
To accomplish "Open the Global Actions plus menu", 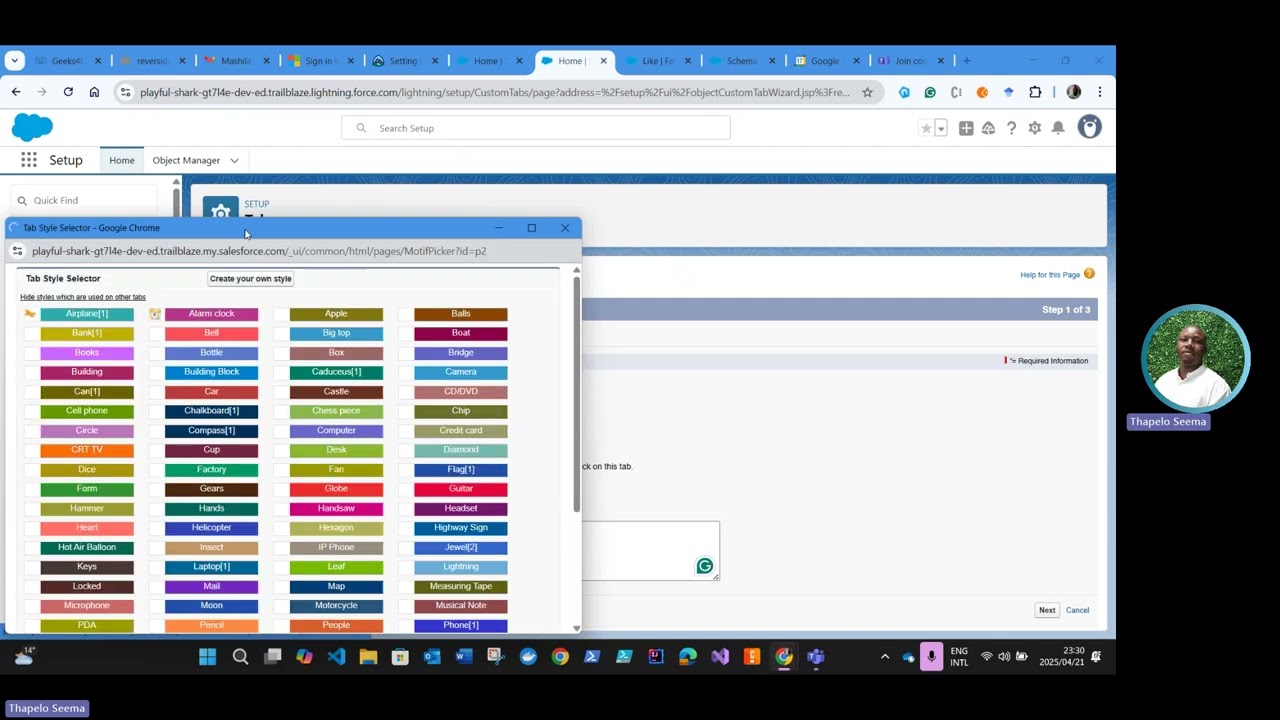I will click(x=966, y=128).
